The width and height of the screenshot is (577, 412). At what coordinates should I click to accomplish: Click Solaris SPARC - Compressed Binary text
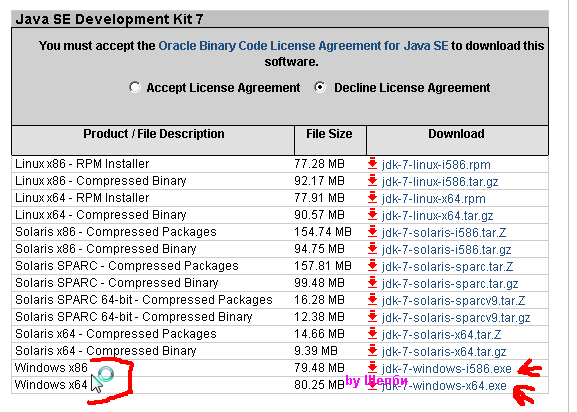pos(117,283)
